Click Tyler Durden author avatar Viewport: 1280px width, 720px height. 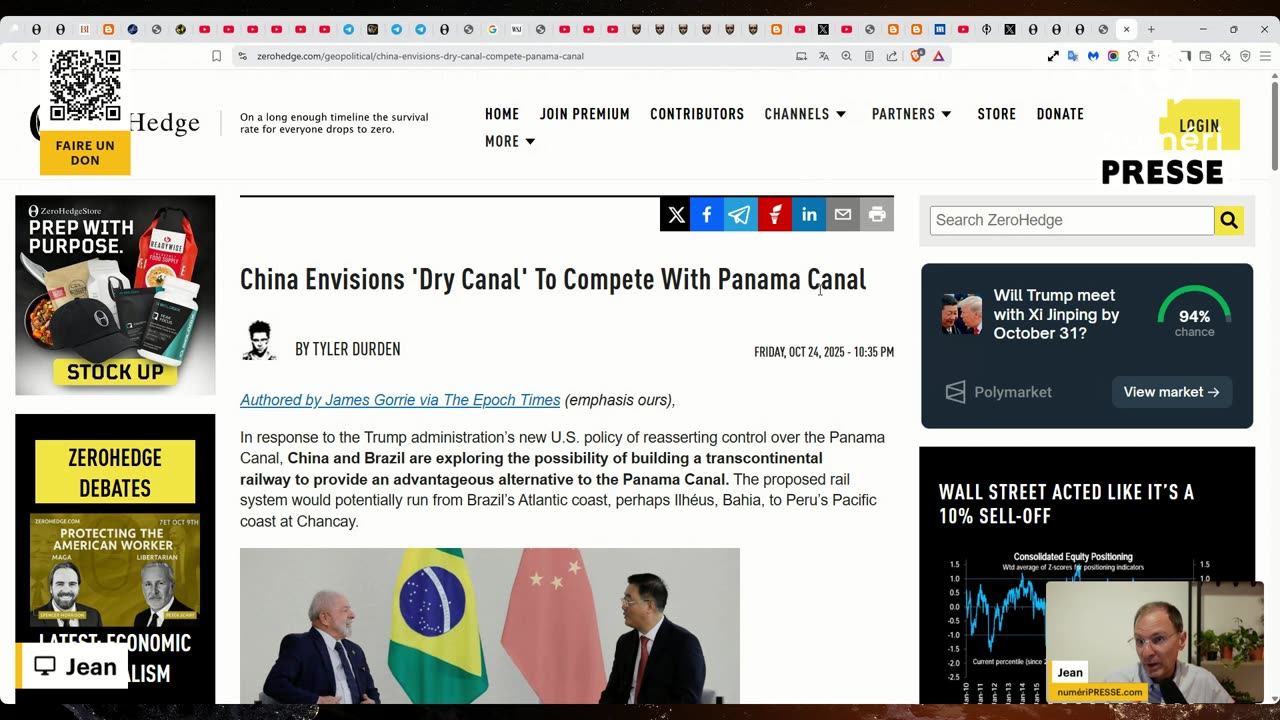[x=259, y=341]
